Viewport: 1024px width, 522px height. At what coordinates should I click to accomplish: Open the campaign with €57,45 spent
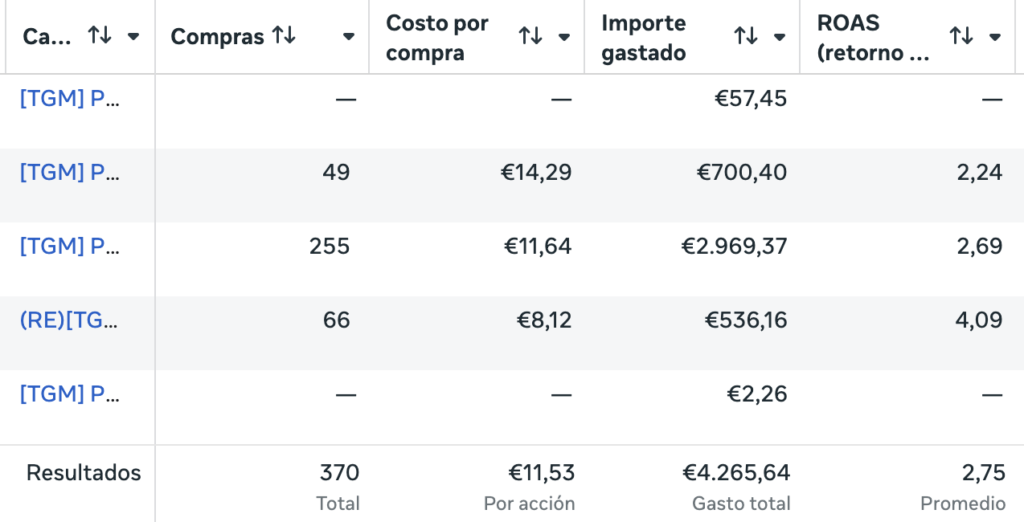[69, 98]
